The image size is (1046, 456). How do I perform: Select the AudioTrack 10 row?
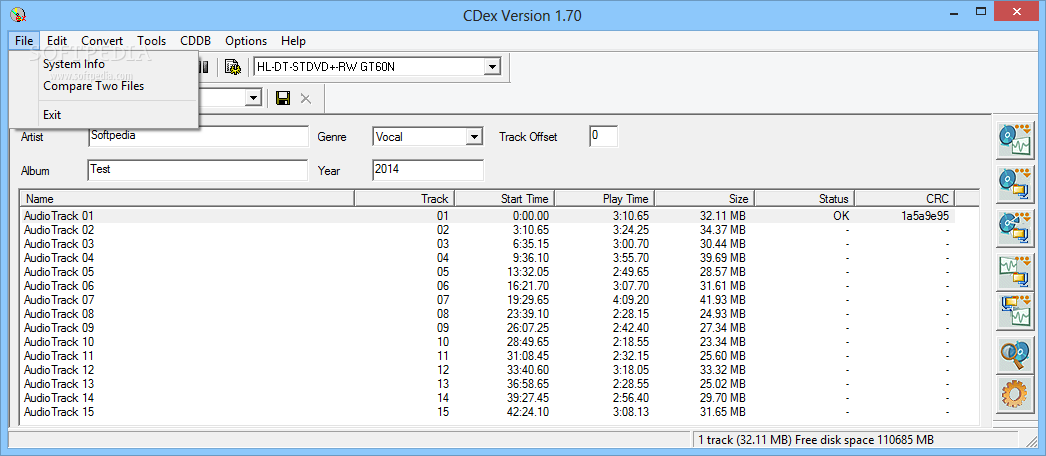(488, 341)
